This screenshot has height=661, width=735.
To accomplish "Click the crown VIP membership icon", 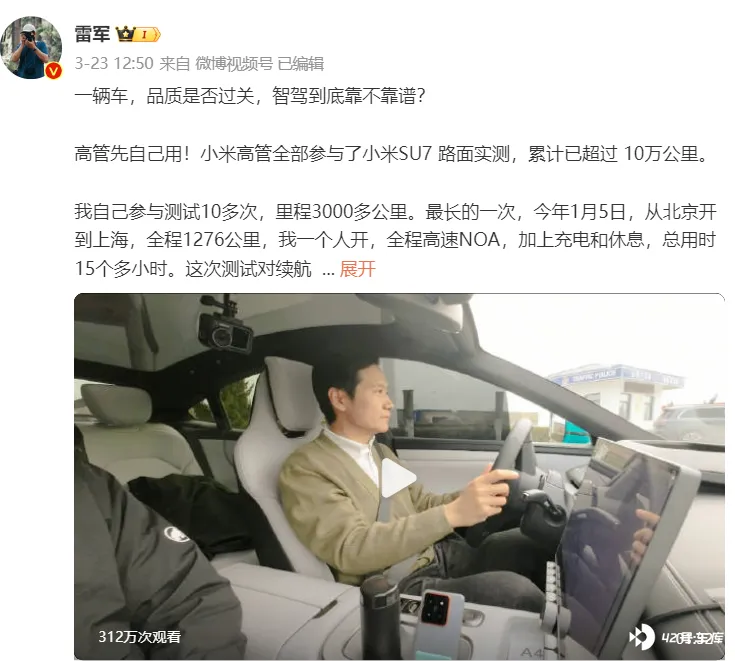I will (125, 34).
